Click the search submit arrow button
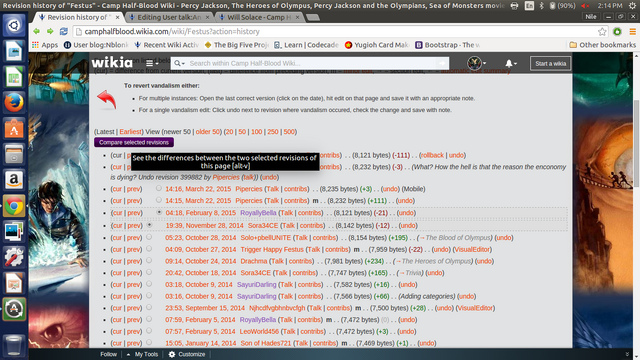This screenshot has height=360, width=640. point(442,63)
